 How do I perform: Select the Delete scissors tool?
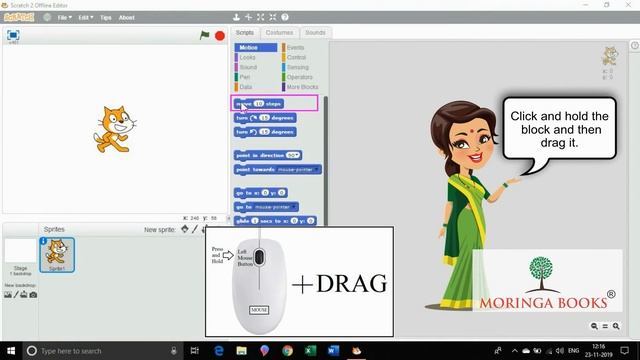pos(248,17)
